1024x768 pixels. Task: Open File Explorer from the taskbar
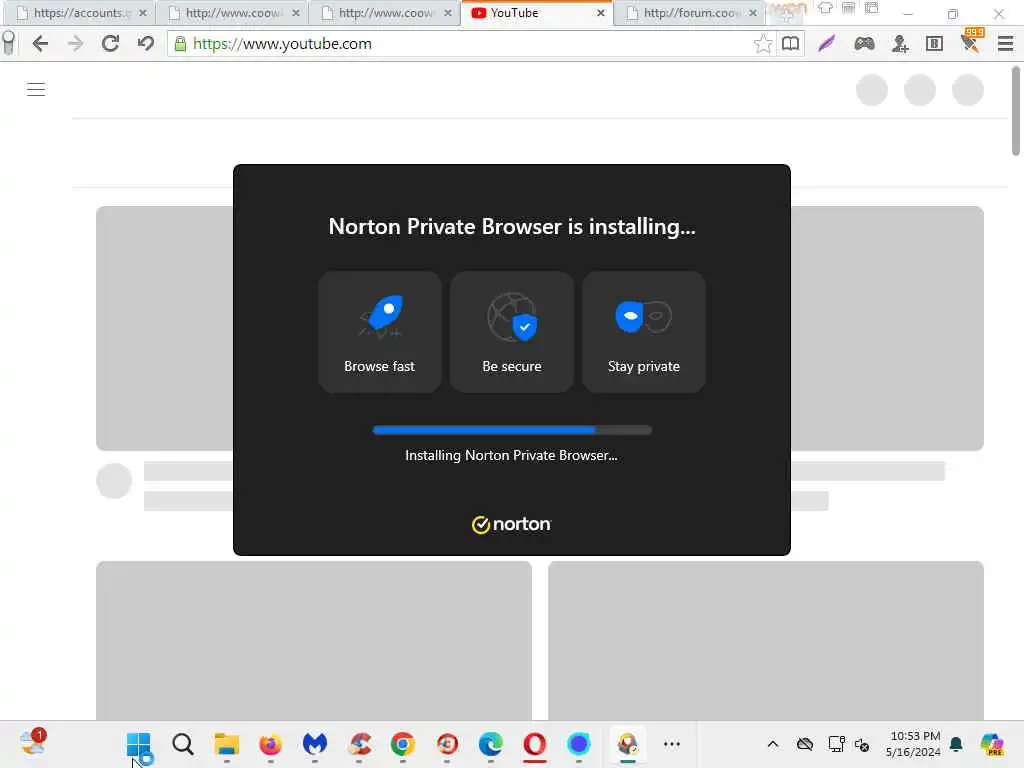click(227, 744)
